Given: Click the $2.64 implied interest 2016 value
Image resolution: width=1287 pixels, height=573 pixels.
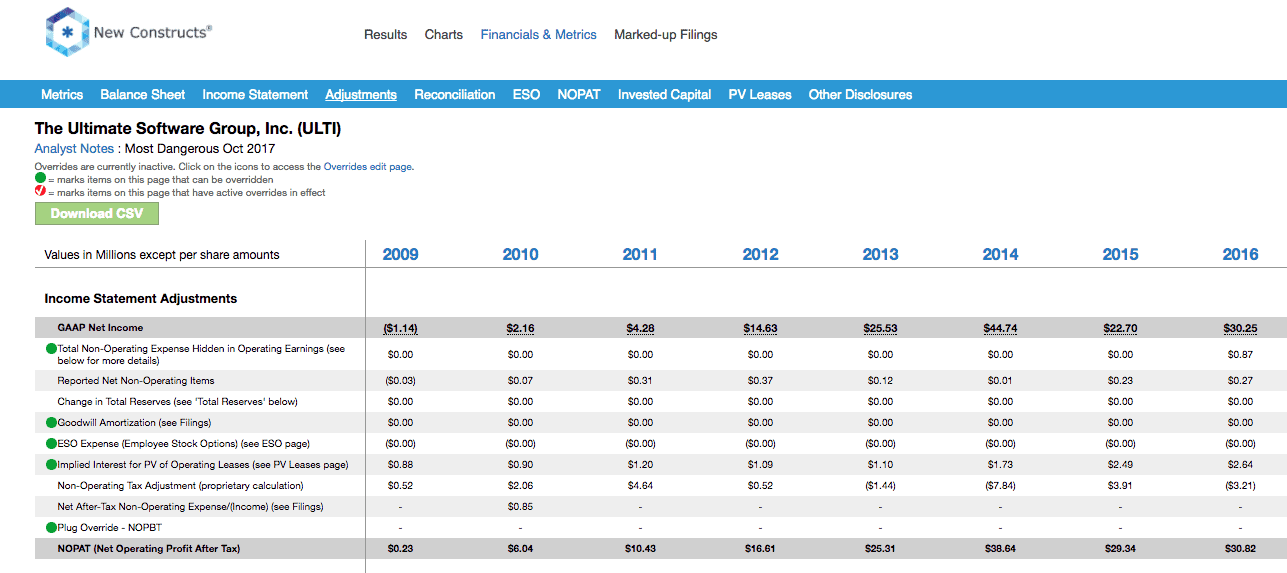Looking at the screenshot, I should 1240,464.
